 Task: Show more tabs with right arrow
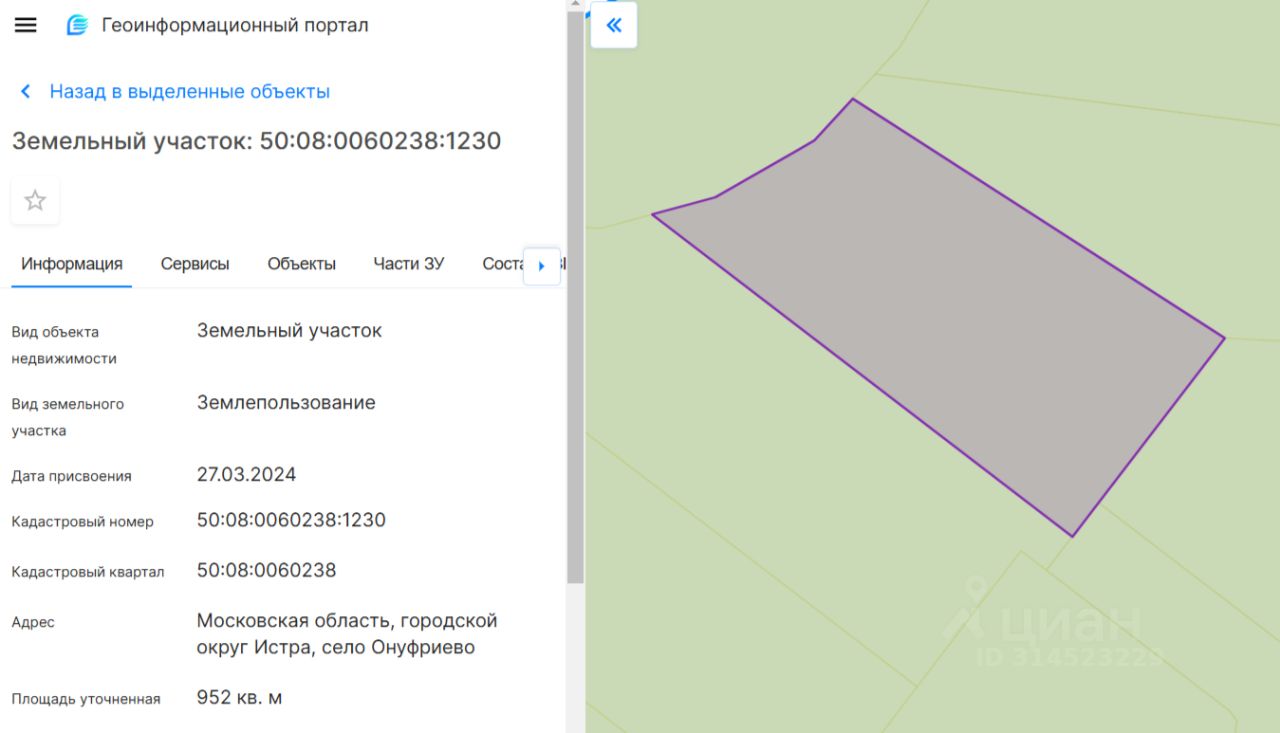[x=542, y=266]
